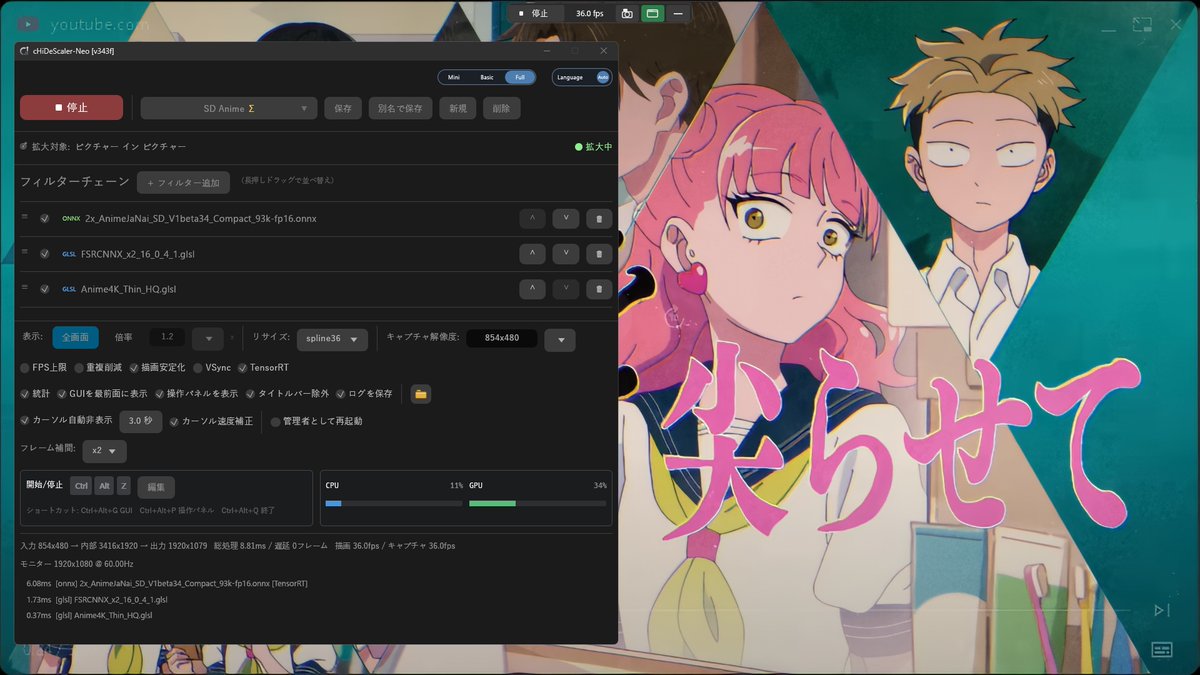1200x675 pixels.
Task: Move the 2x_AnimeJaNai filter down
Action: tap(566, 218)
